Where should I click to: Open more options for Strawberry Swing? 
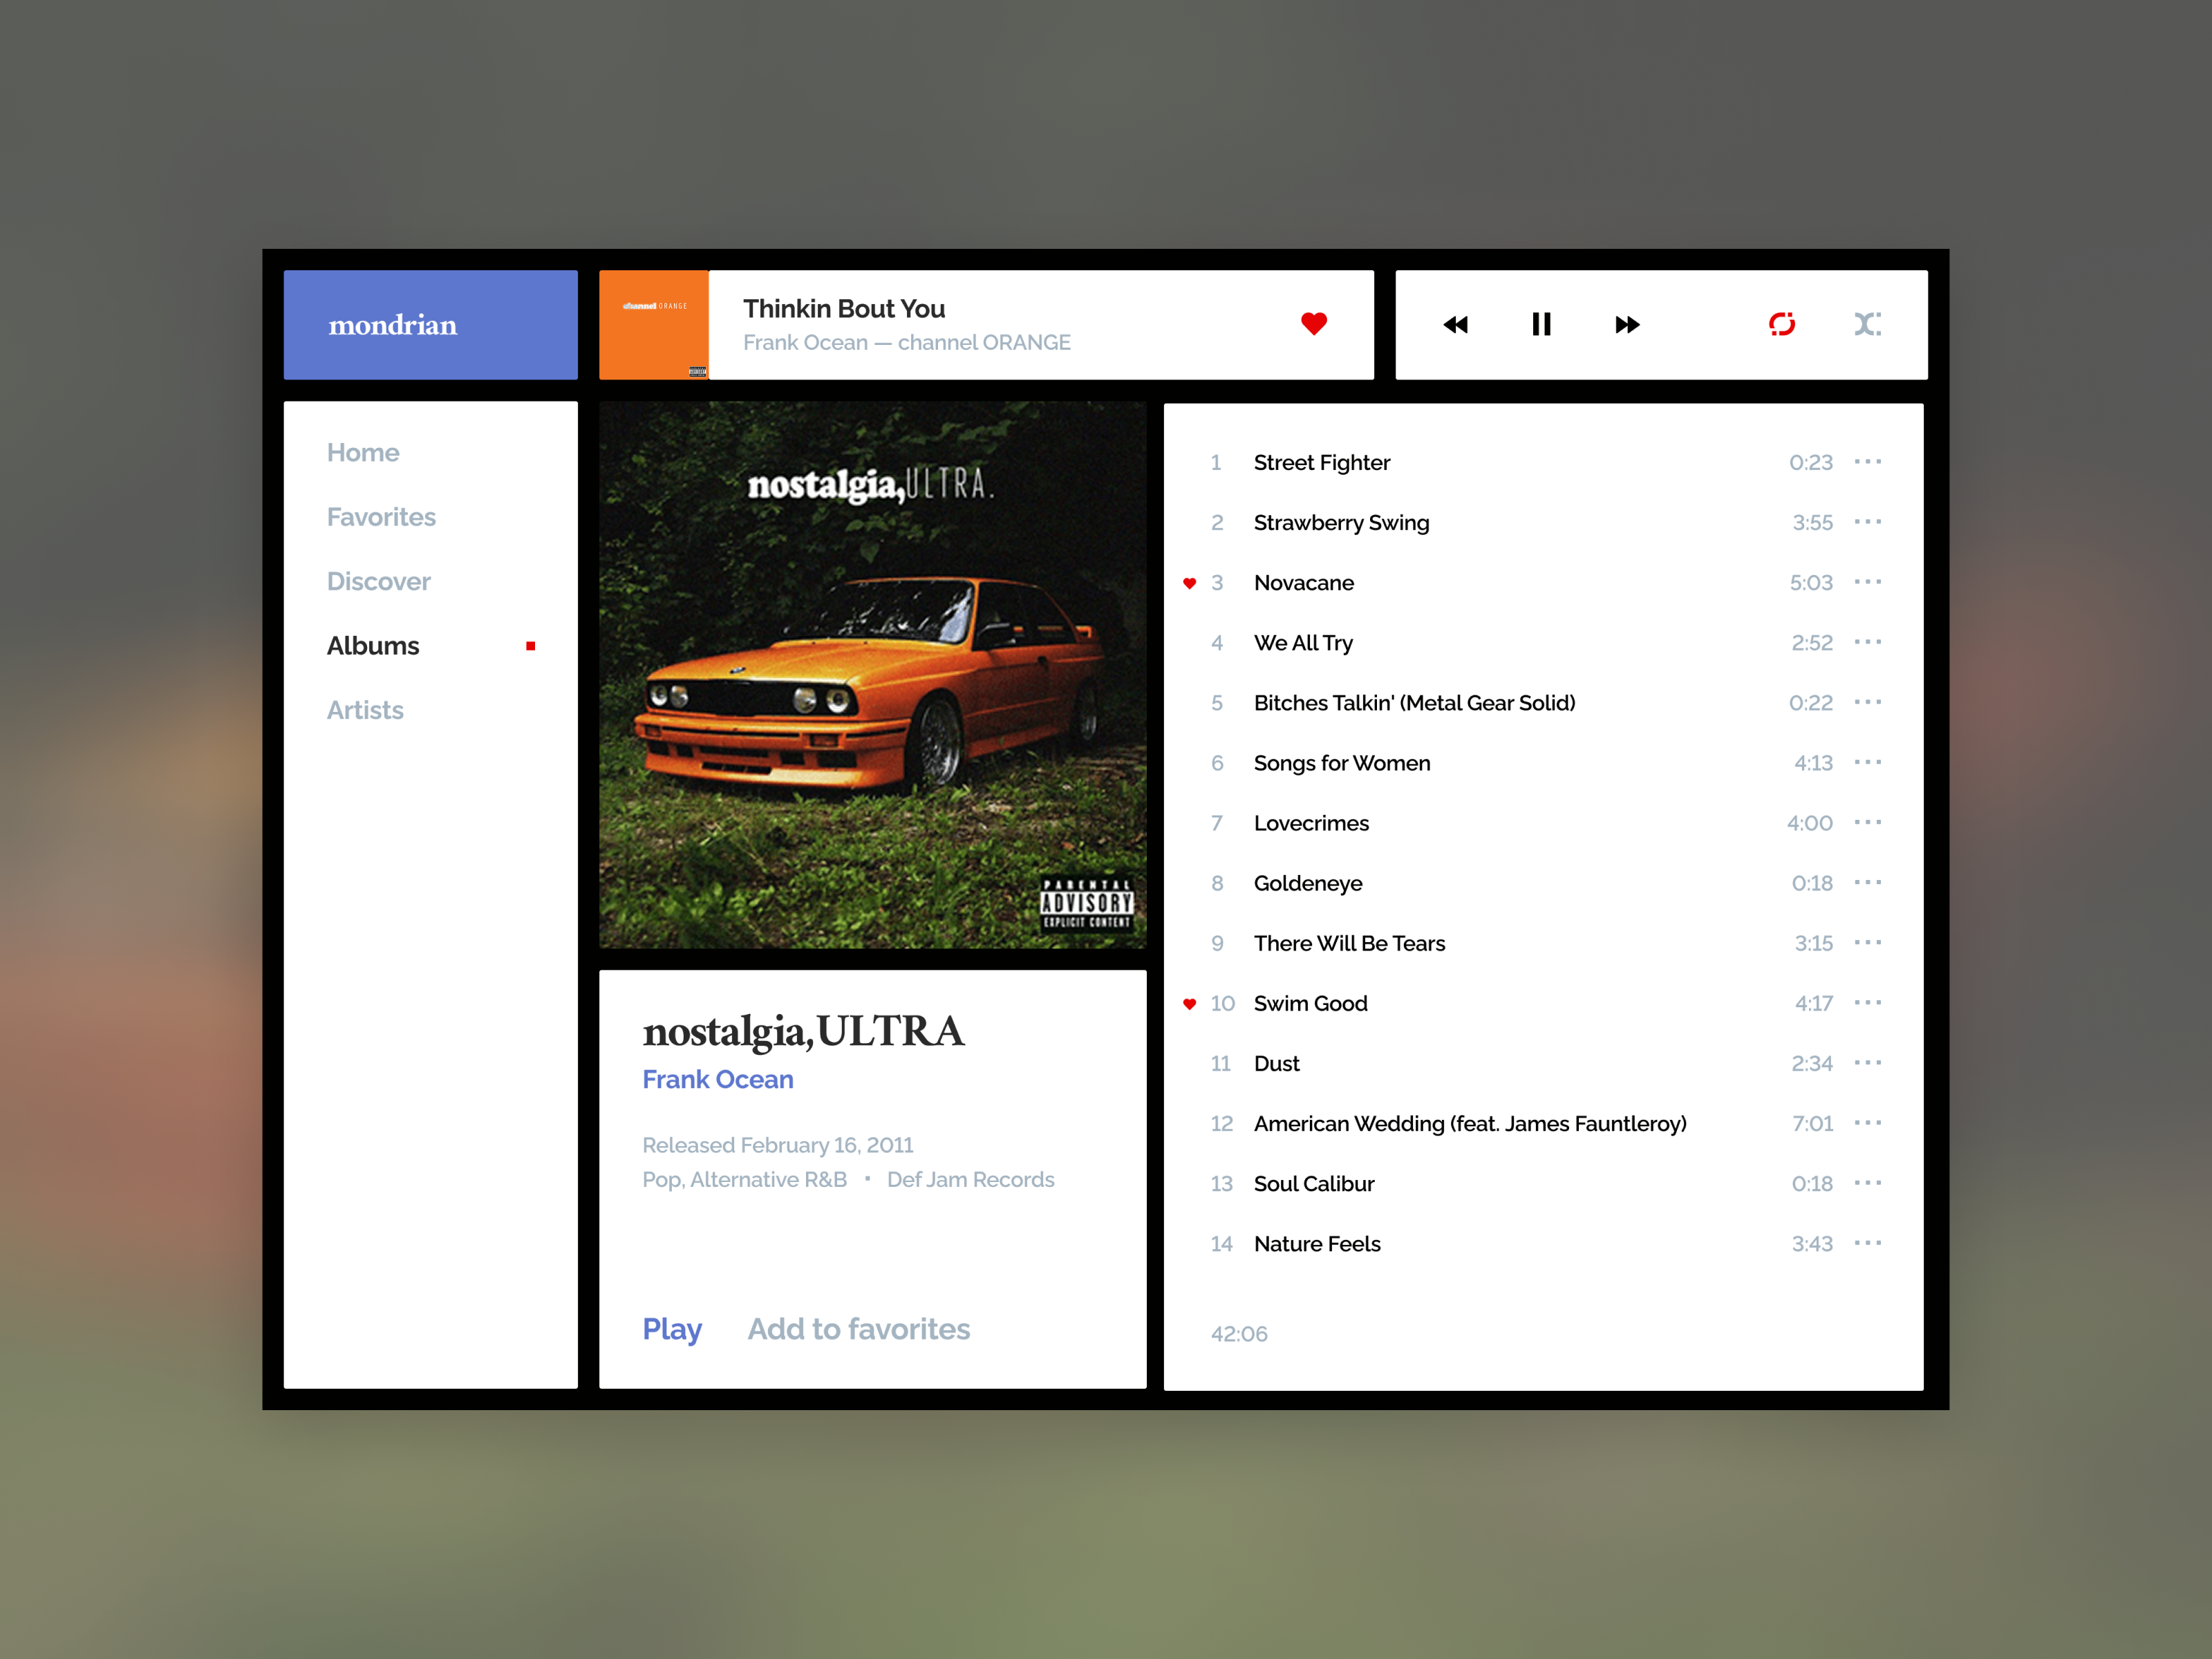(x=1867, y=522)
